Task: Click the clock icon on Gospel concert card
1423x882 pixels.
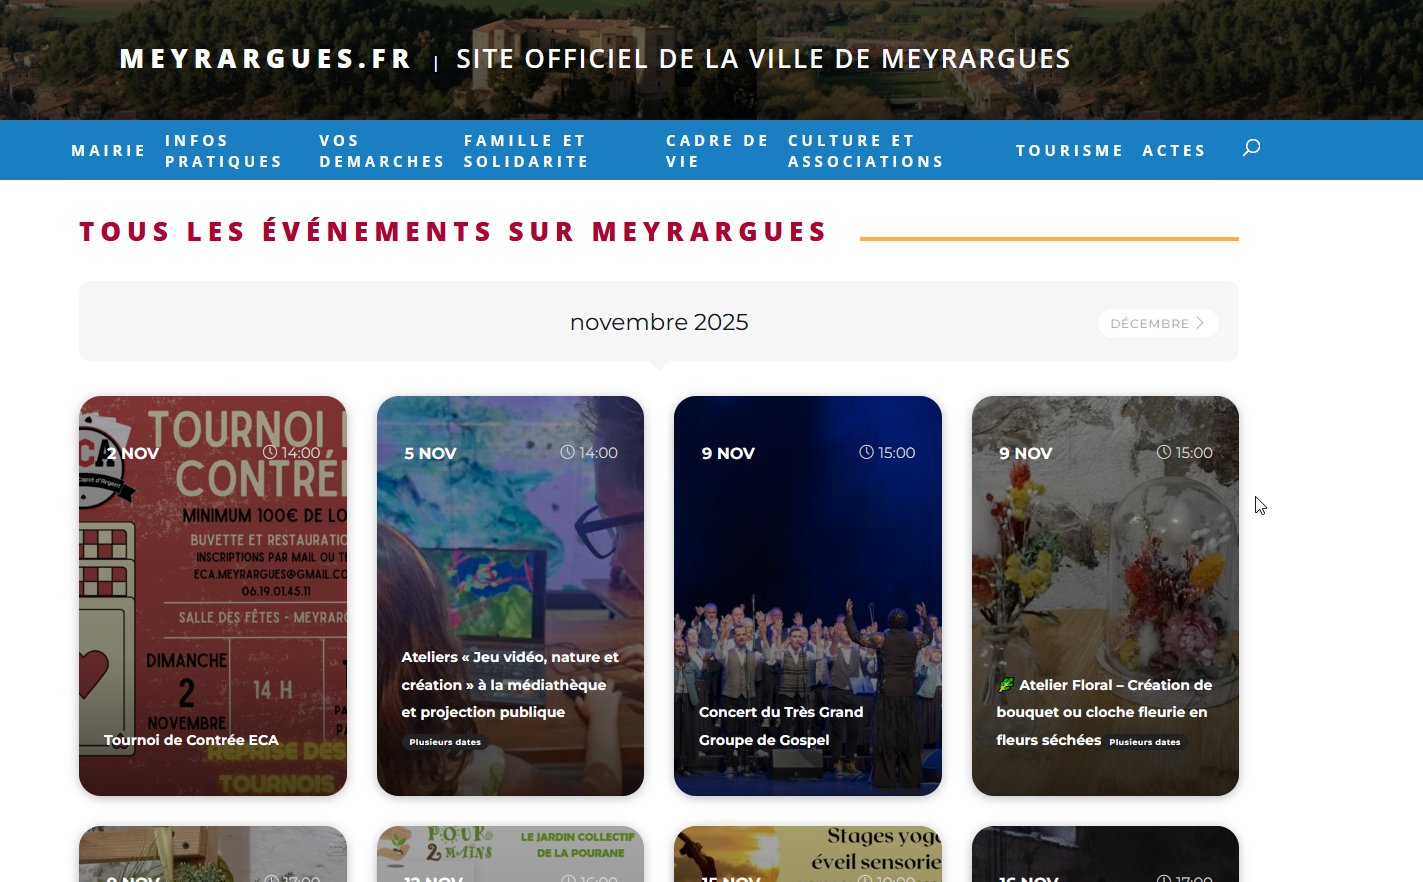Action: 866,452
